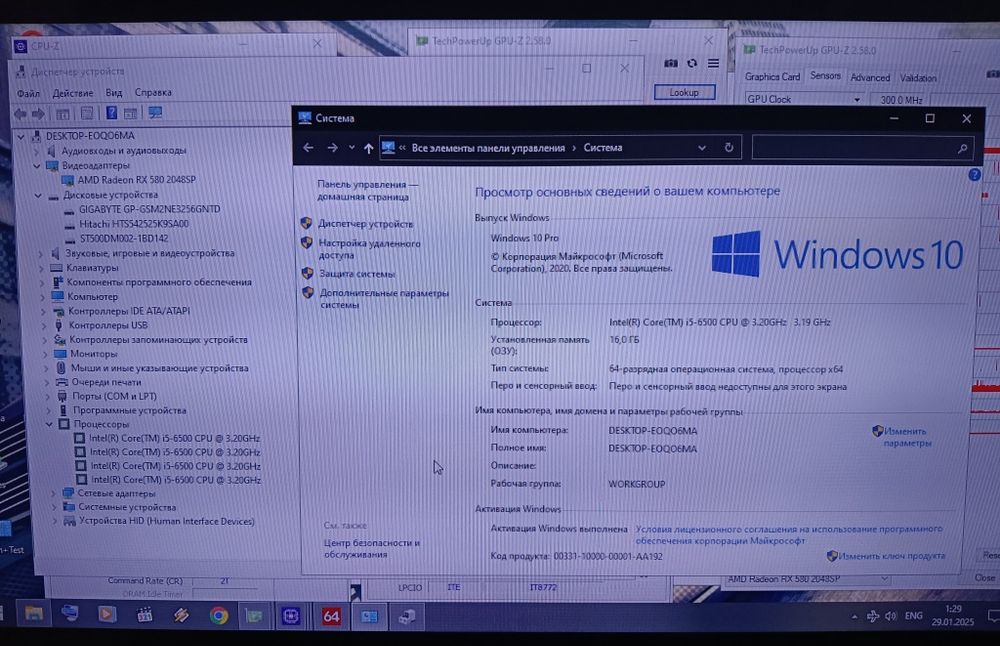The image size is (1000, 646).
Task: Open Защита системы link
Action: click(357, 274)
